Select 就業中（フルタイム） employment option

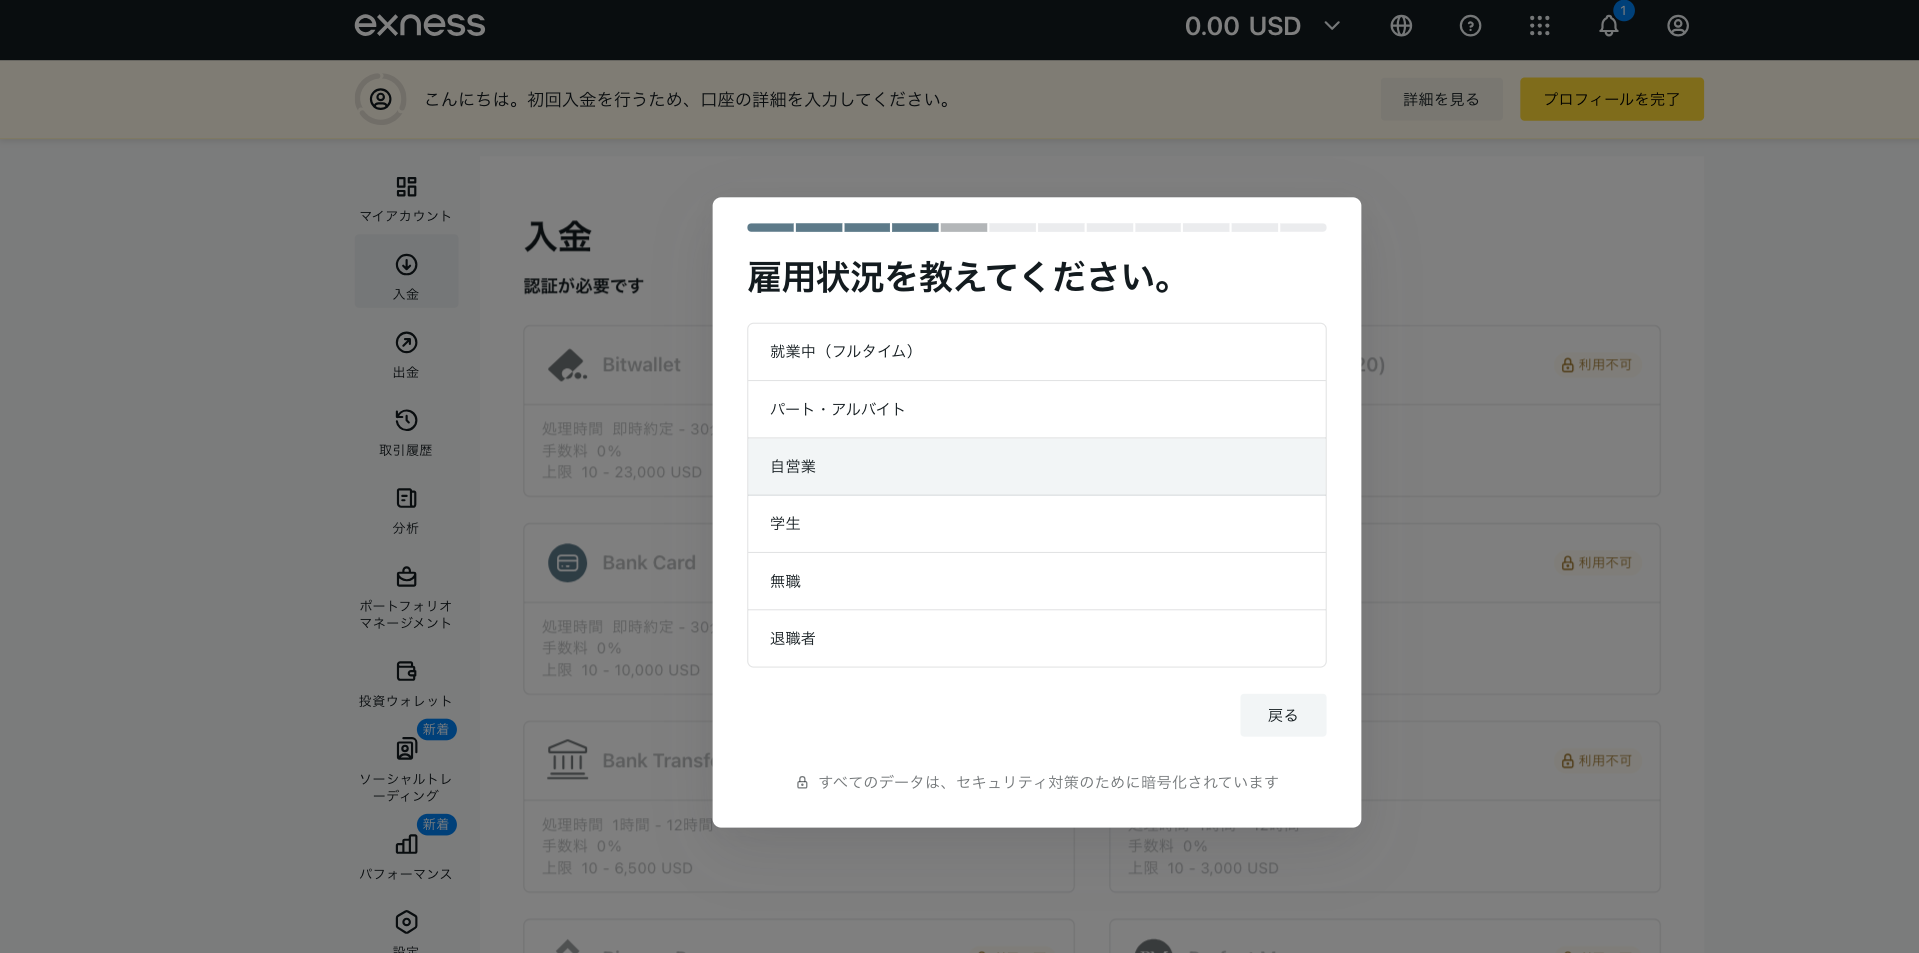pyautogui.click(x=1036, y=352)
